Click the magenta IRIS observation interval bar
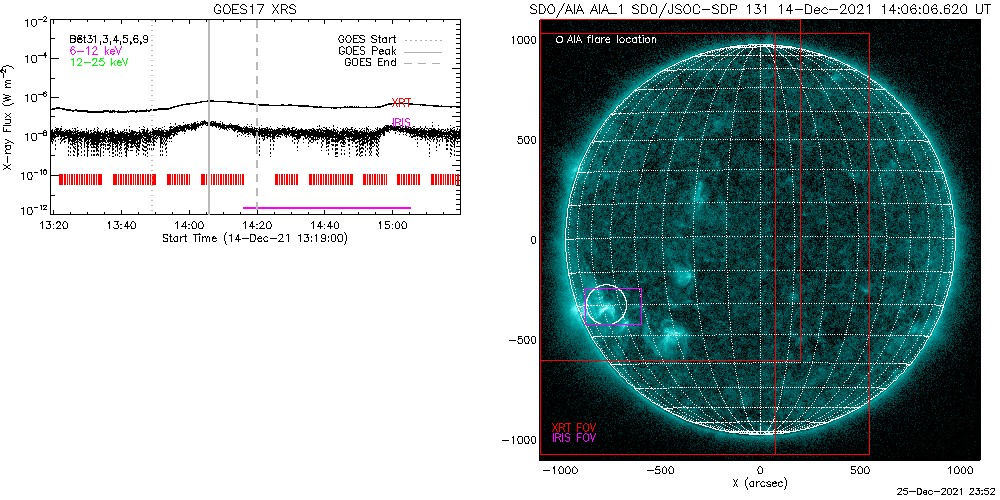Image resolution: width=1000 pixels, height=500 pixels. pyautogui.click(x=327, y=207)
